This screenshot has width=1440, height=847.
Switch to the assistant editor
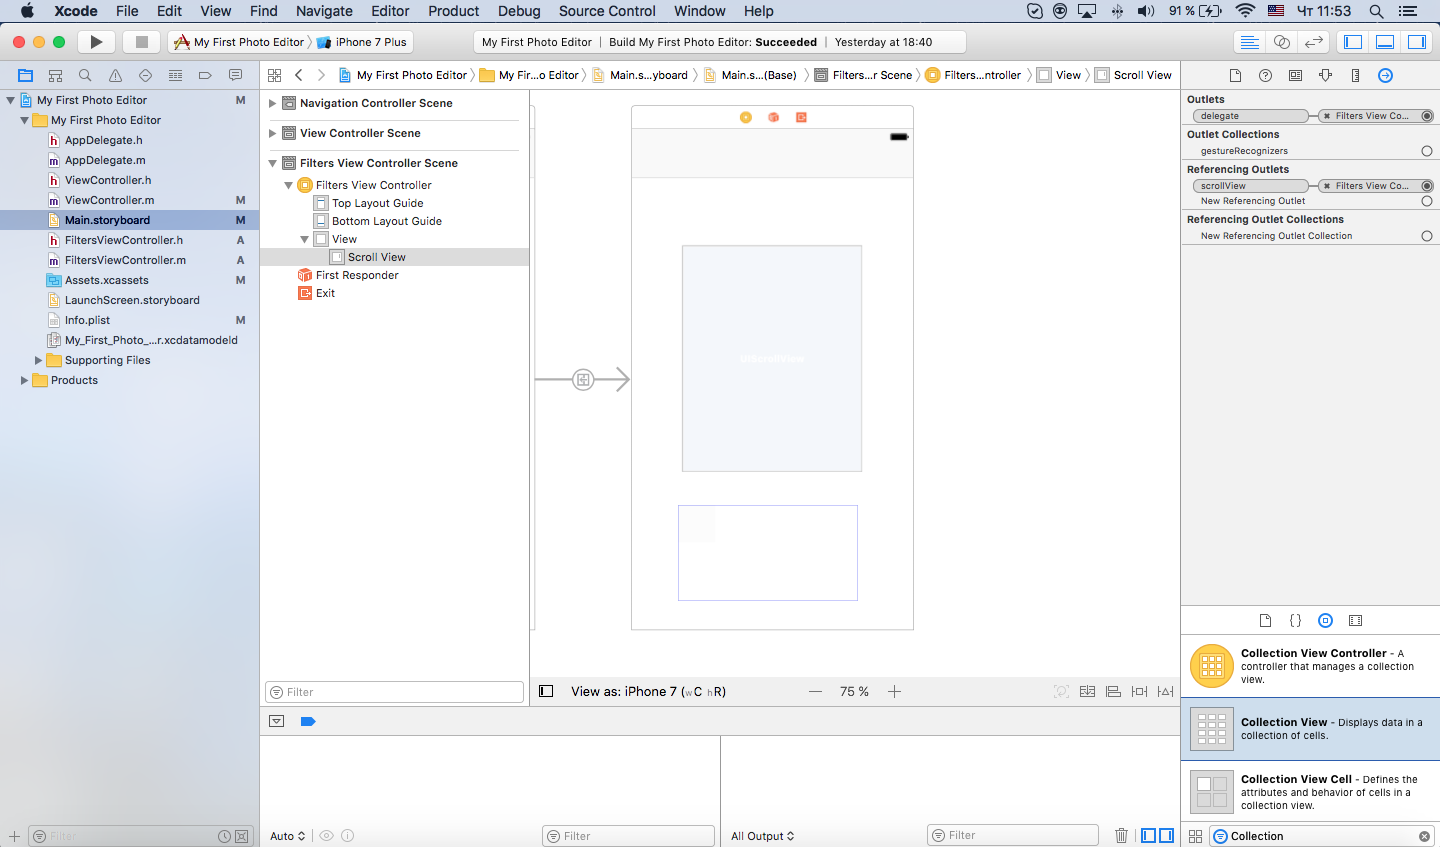click(1281, 42)
